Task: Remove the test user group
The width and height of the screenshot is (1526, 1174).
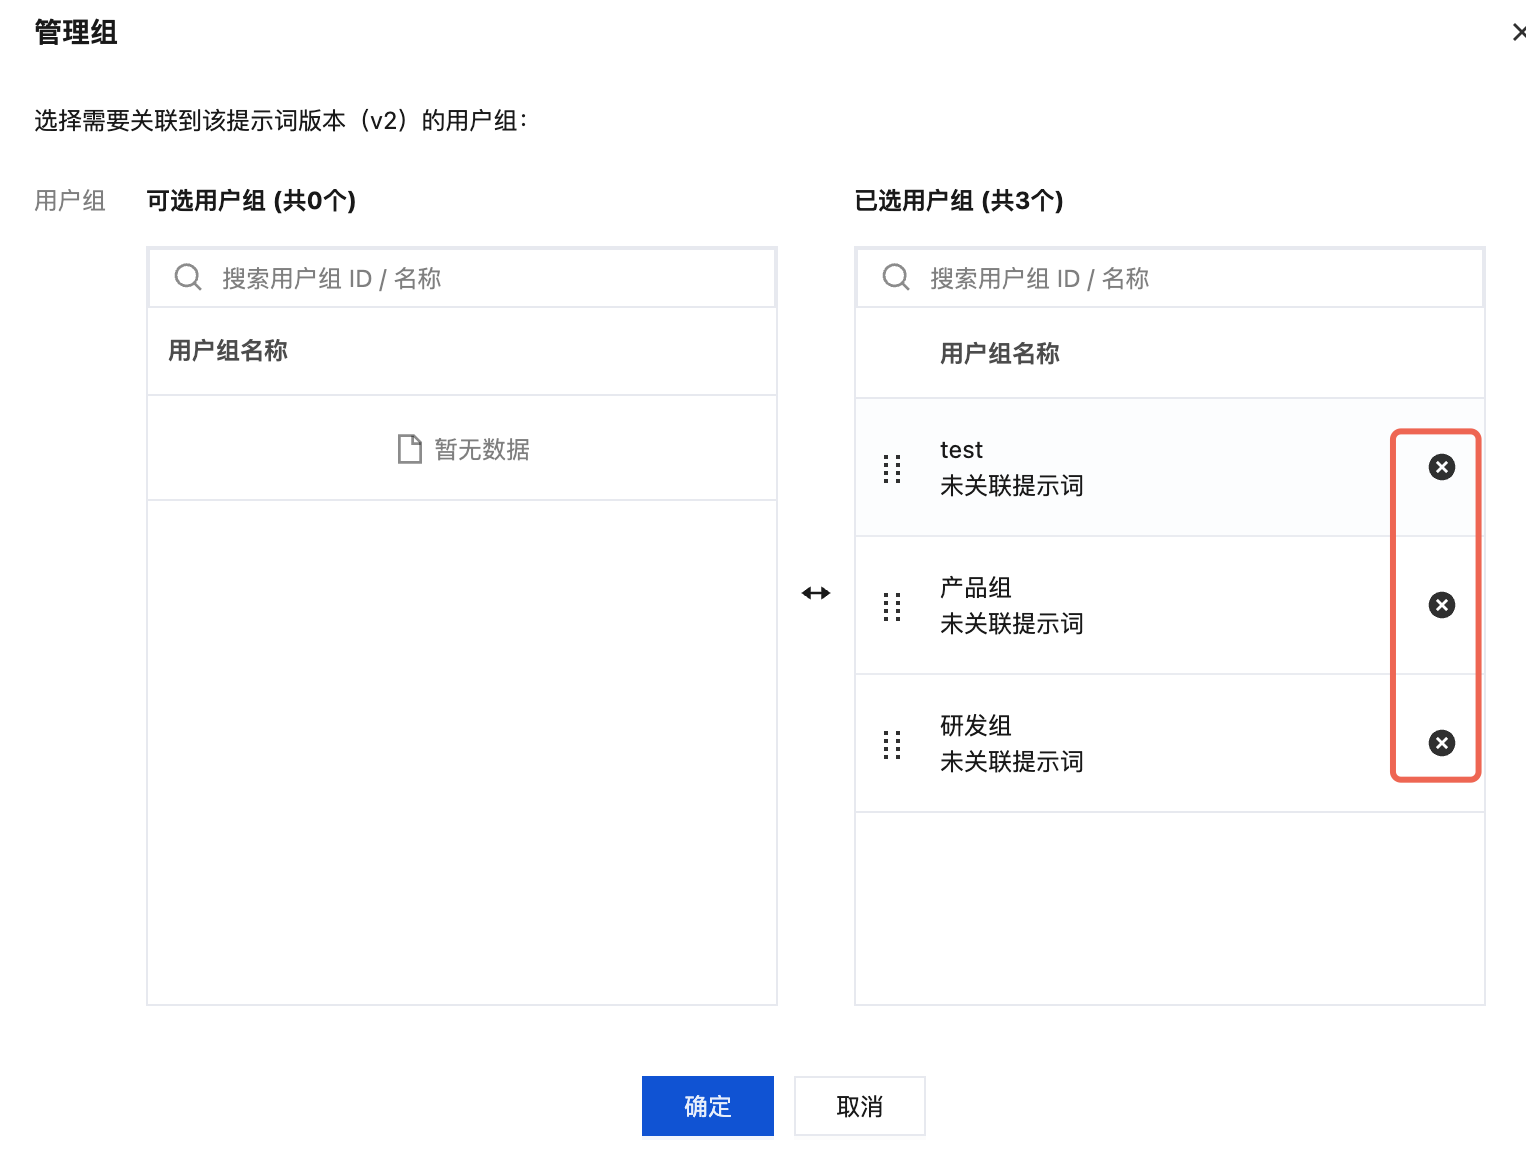Action: point(1441,467)
